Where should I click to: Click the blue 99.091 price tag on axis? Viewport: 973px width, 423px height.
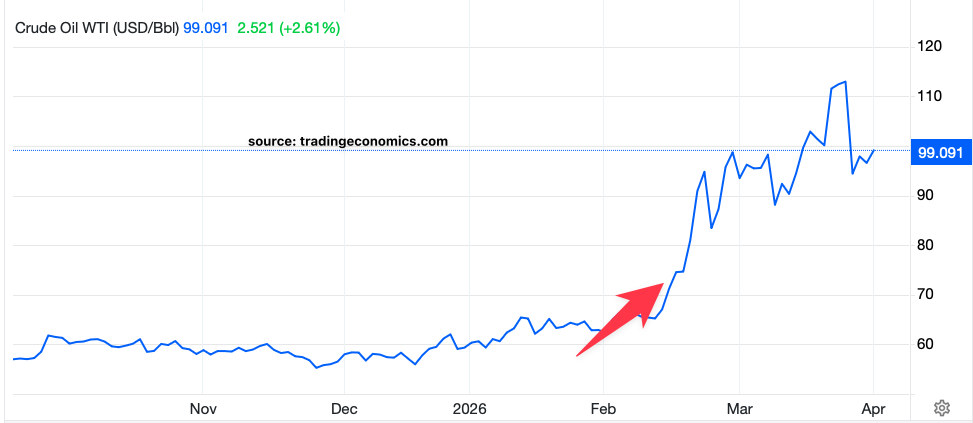[939, 152]
